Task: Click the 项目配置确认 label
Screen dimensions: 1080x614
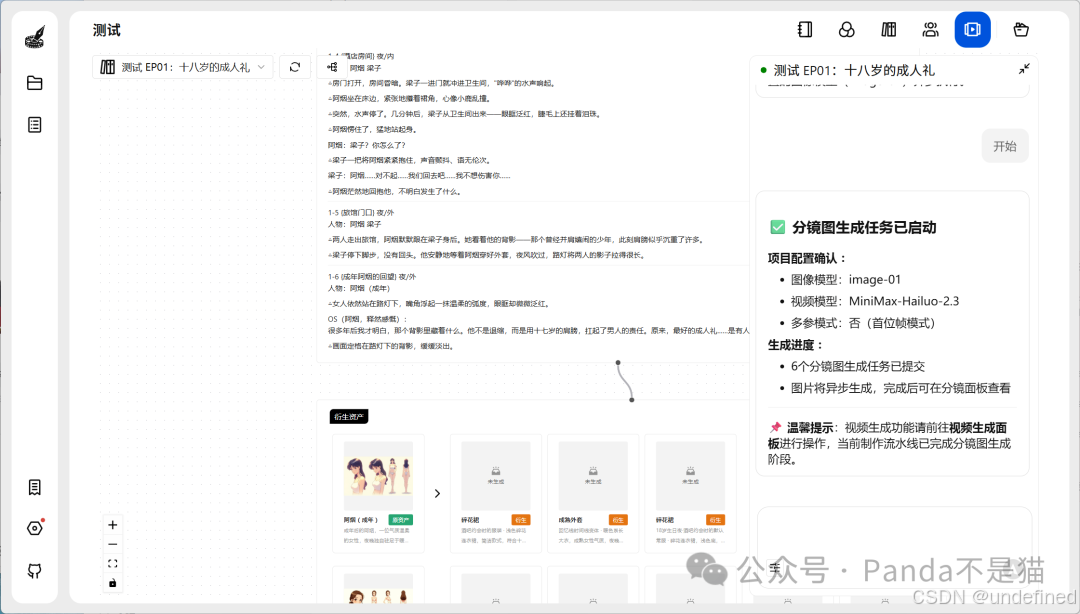Action: click(x=807, y=258)
